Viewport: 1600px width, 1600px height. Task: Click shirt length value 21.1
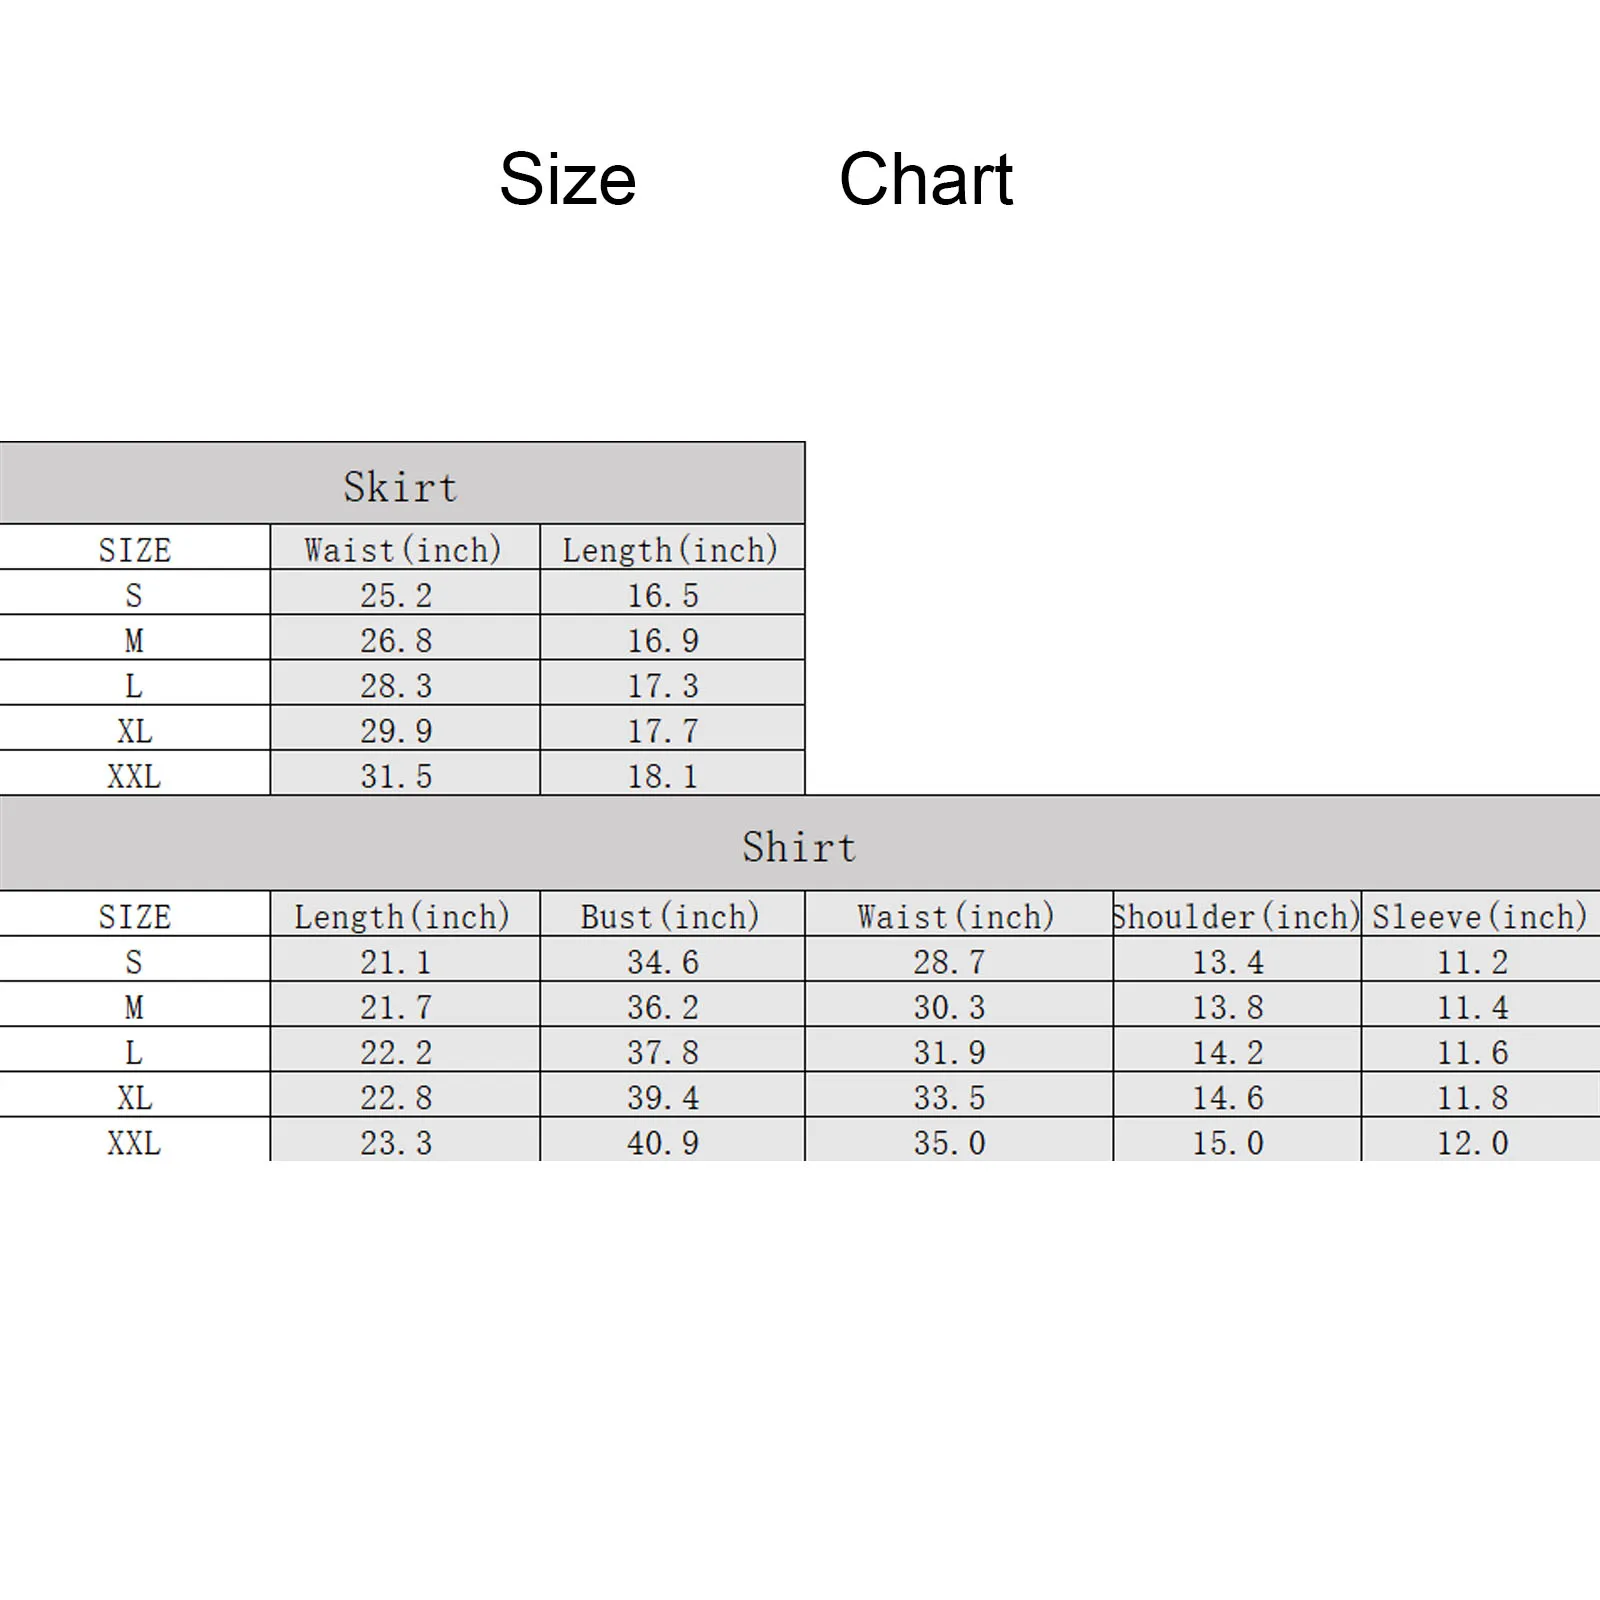[x=397, y=962]
